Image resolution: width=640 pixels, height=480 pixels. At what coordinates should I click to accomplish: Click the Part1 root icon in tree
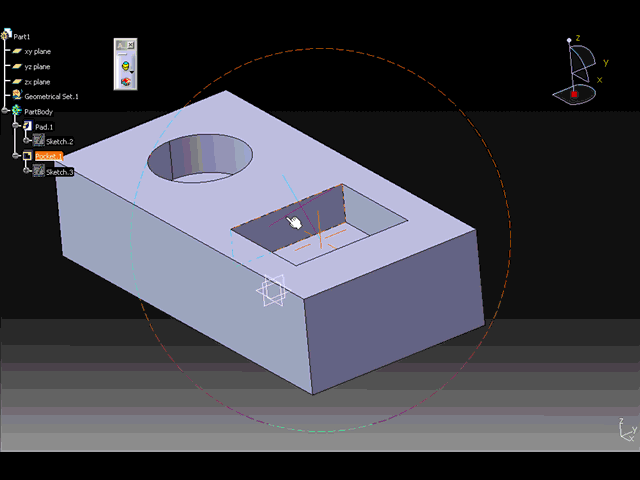pyautogui.click(x=6, y=35)
